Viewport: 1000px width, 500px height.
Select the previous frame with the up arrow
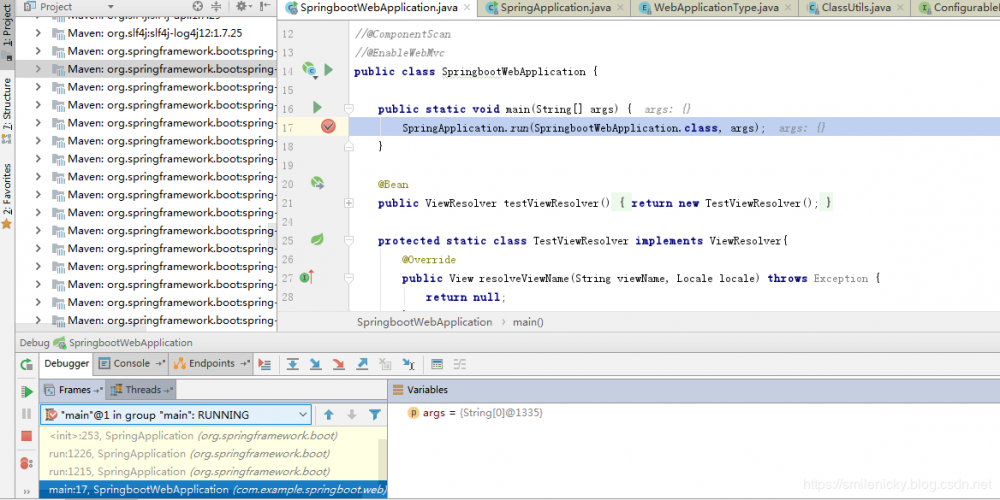coord(328,415)
